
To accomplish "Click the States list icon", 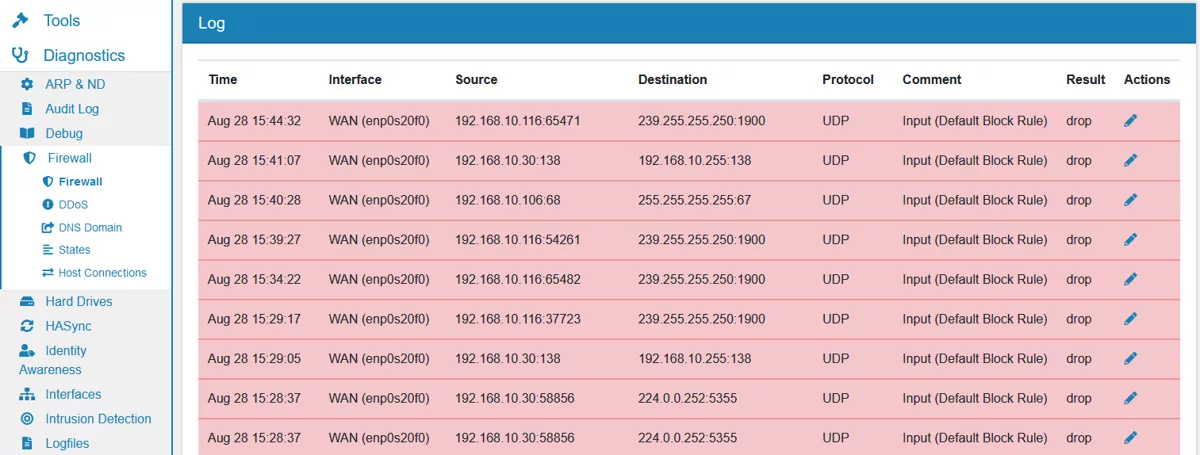I will [x=47, y=250].
